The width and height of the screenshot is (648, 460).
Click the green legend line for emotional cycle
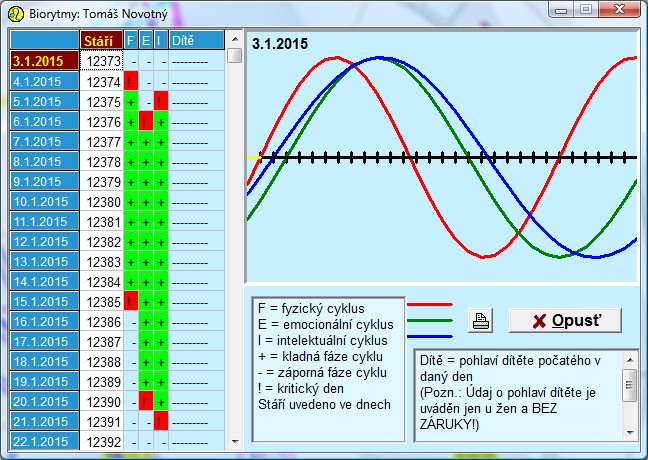[430, 321]
